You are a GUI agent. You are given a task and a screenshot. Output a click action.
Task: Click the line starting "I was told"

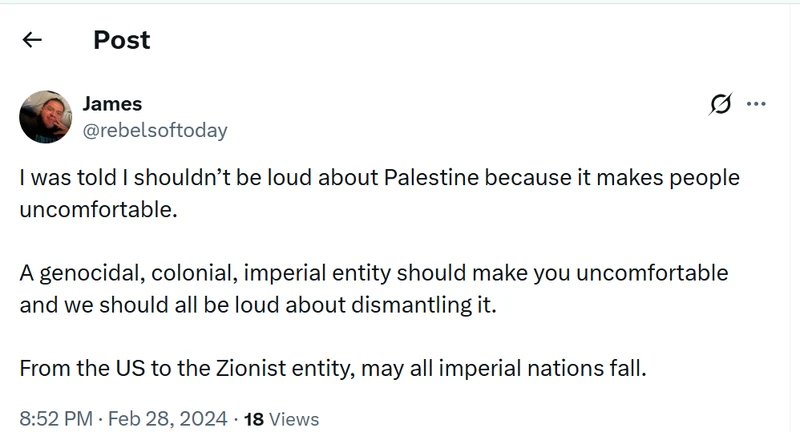(x=380, y=177)
